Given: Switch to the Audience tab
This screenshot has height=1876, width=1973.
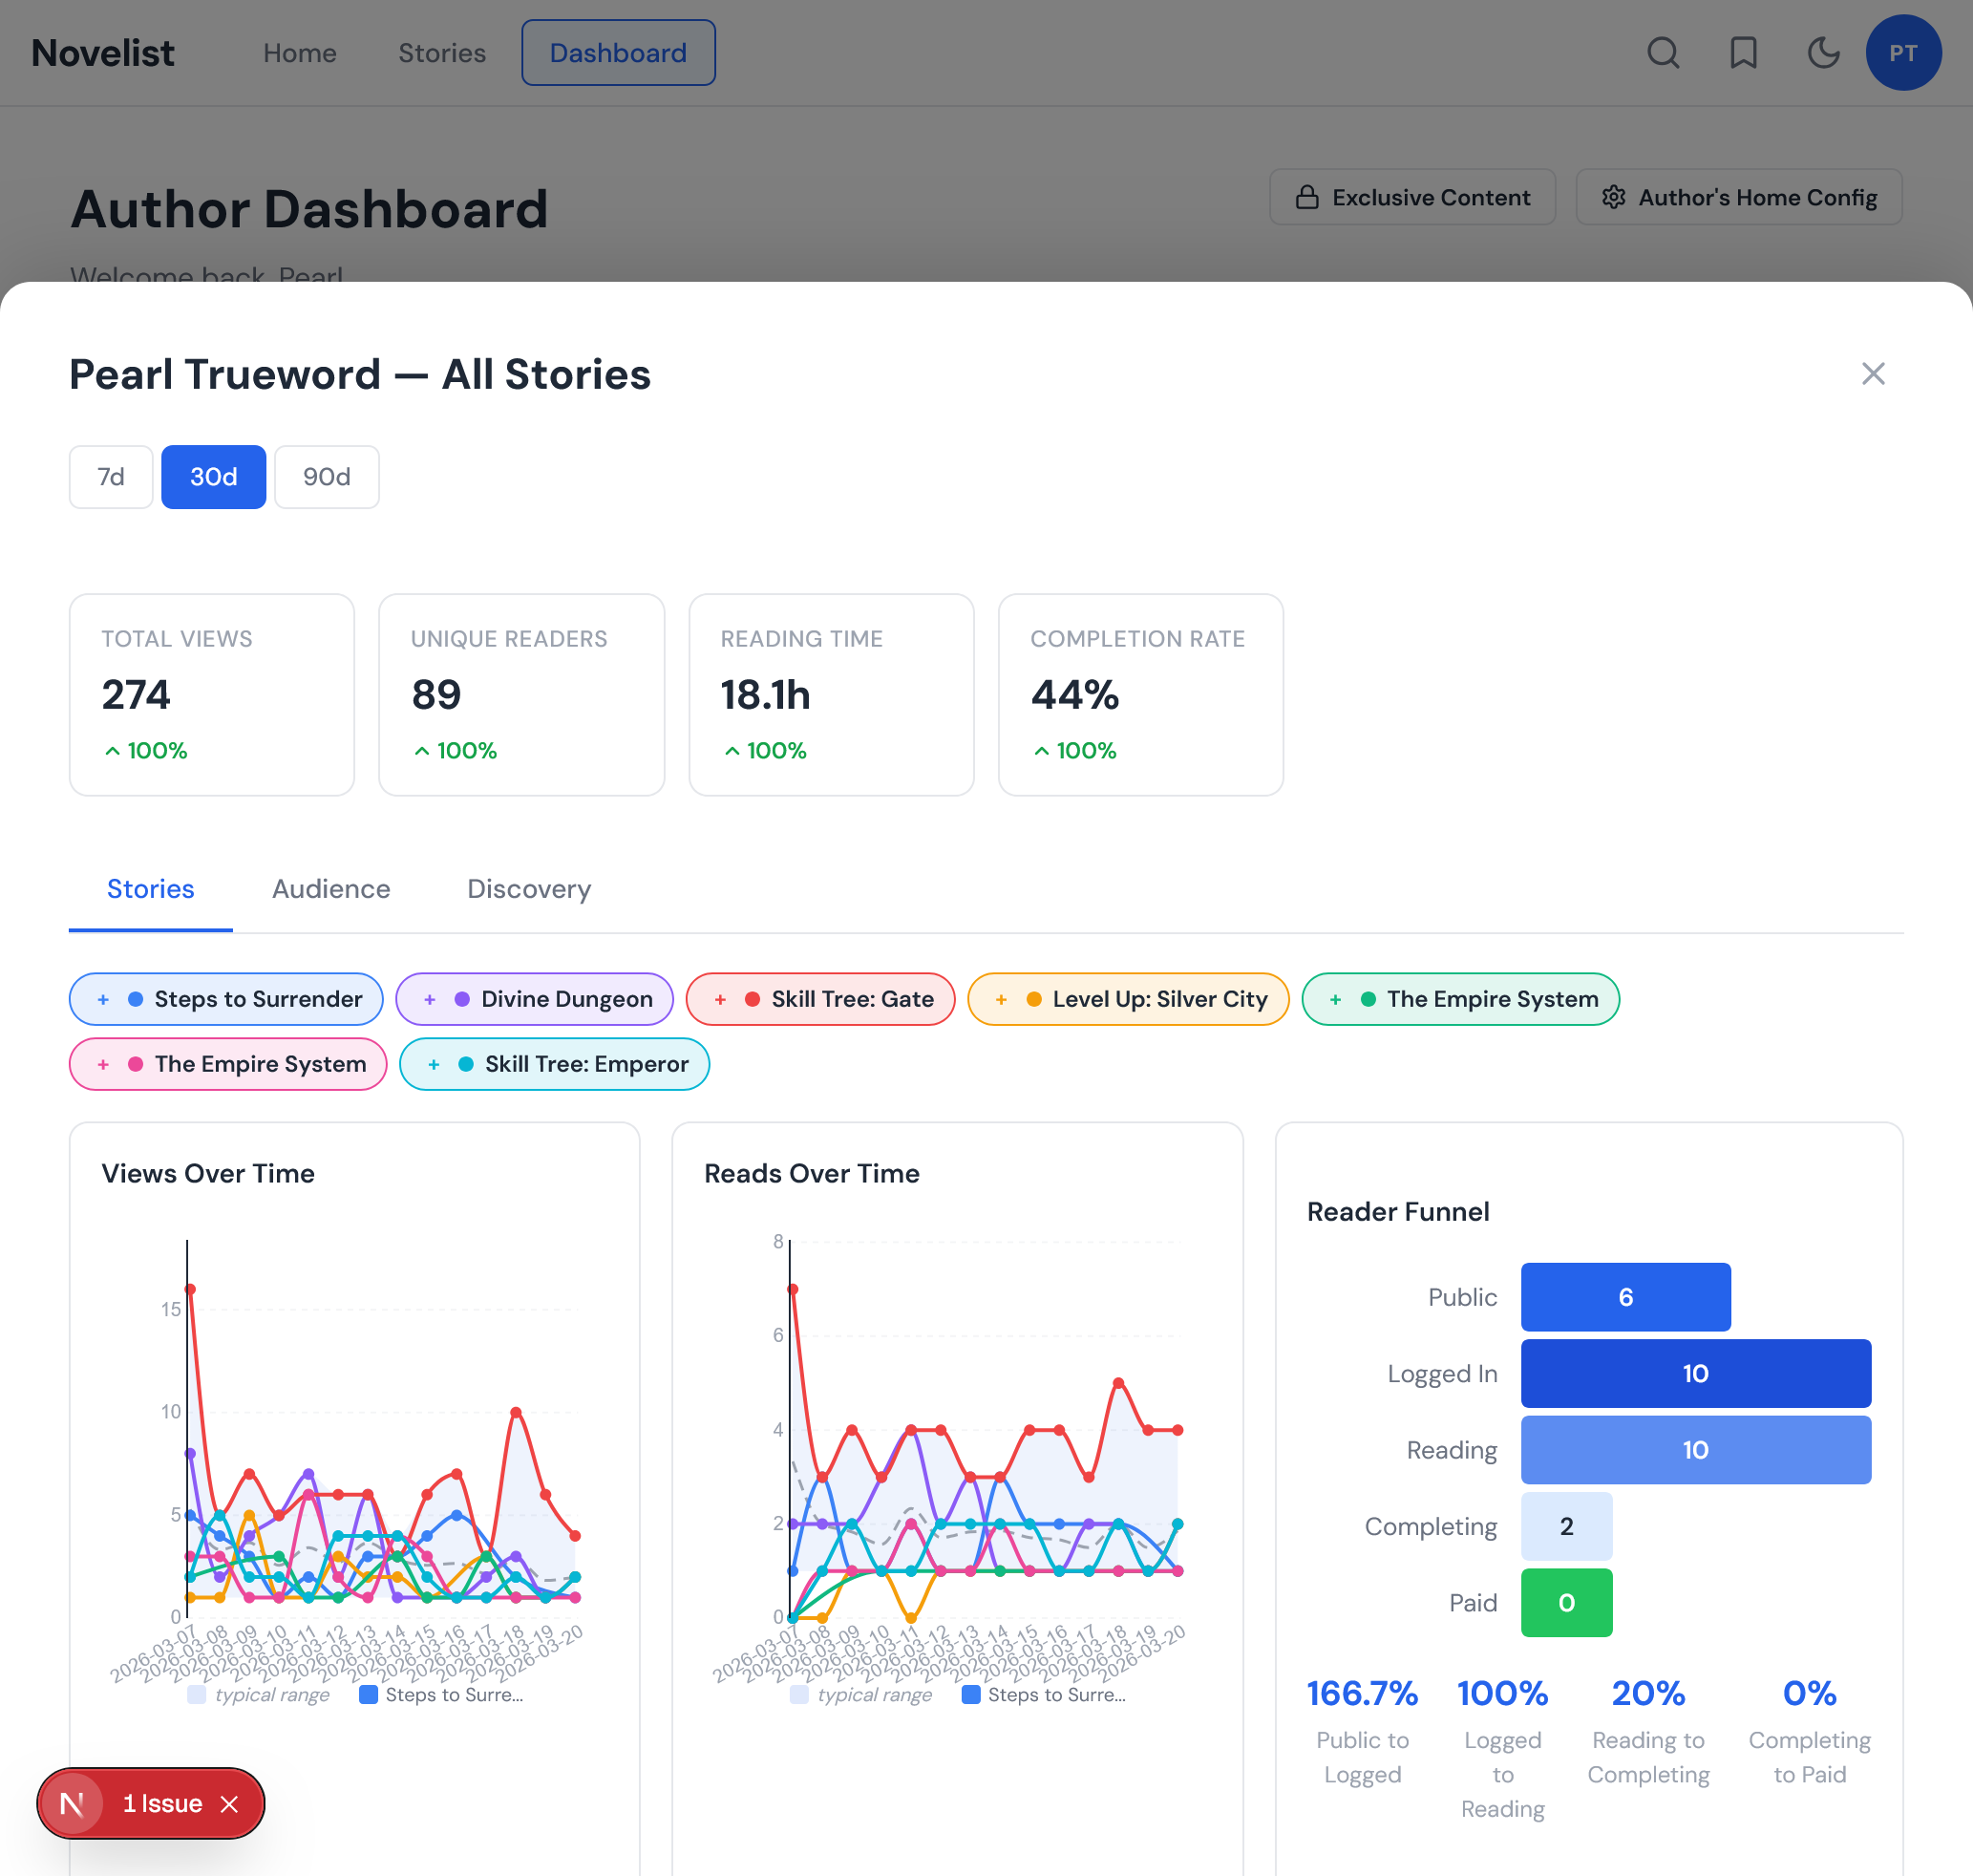Looking at the screenshot, I should (x=331, y=889).
